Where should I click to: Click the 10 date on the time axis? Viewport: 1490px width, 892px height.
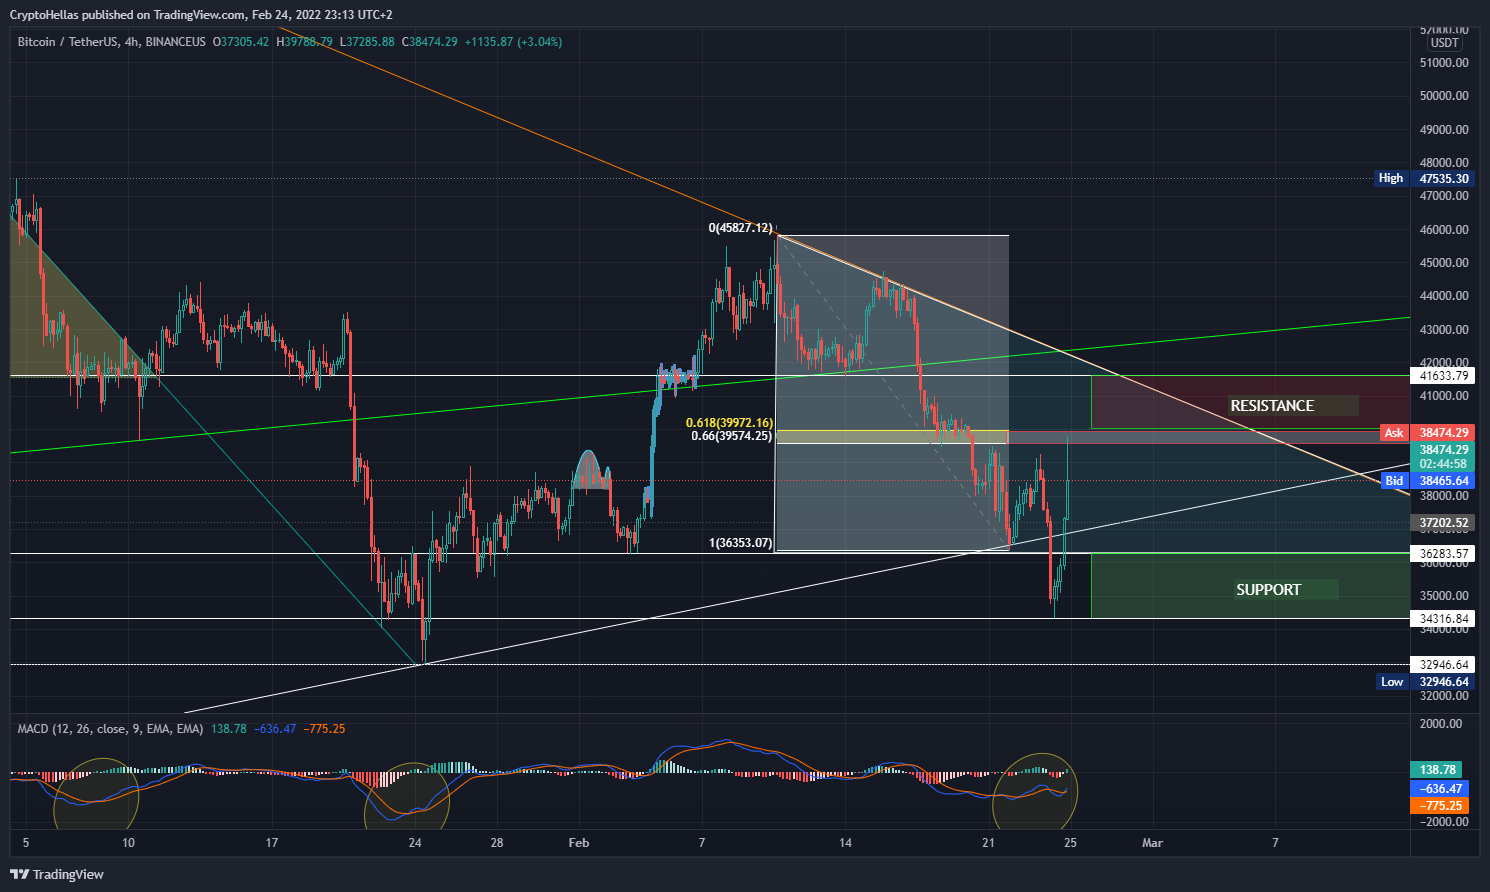pyautogui.click(x=128, y=843)
